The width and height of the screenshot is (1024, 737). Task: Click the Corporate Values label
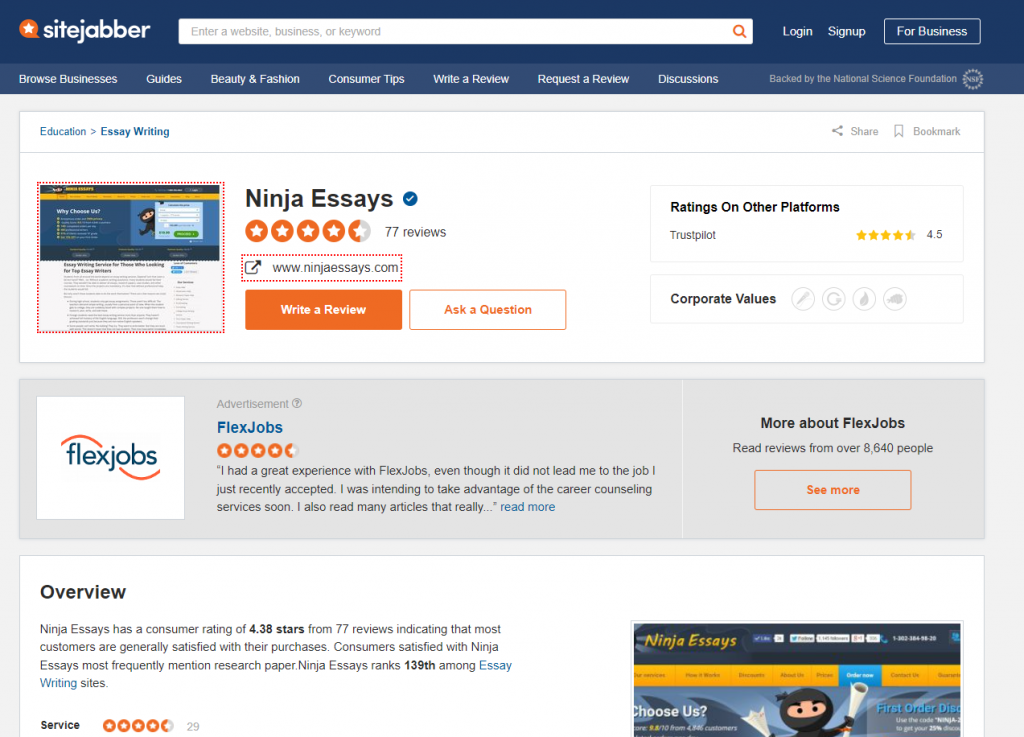point(723,299)
